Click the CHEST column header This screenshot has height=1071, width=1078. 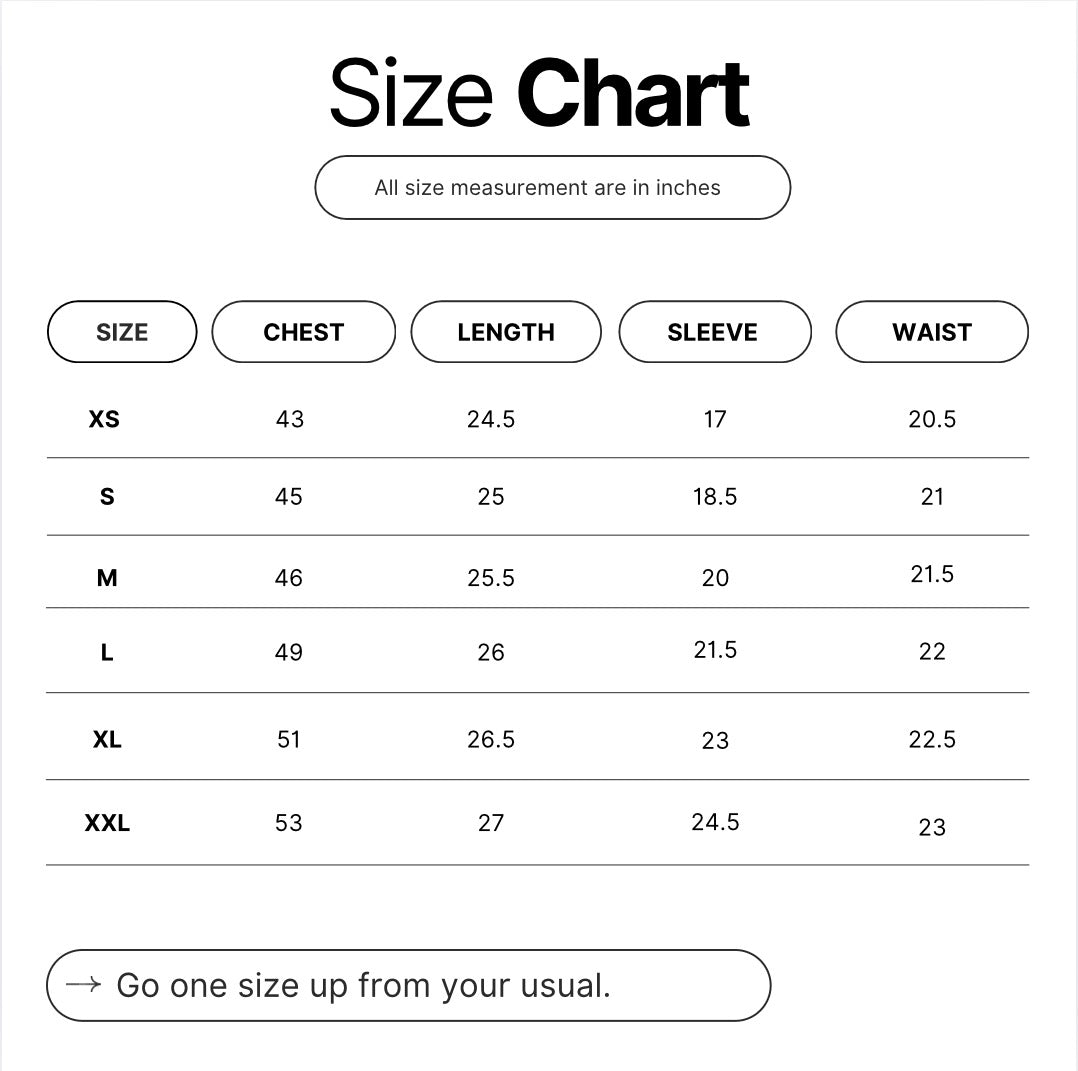303,332
